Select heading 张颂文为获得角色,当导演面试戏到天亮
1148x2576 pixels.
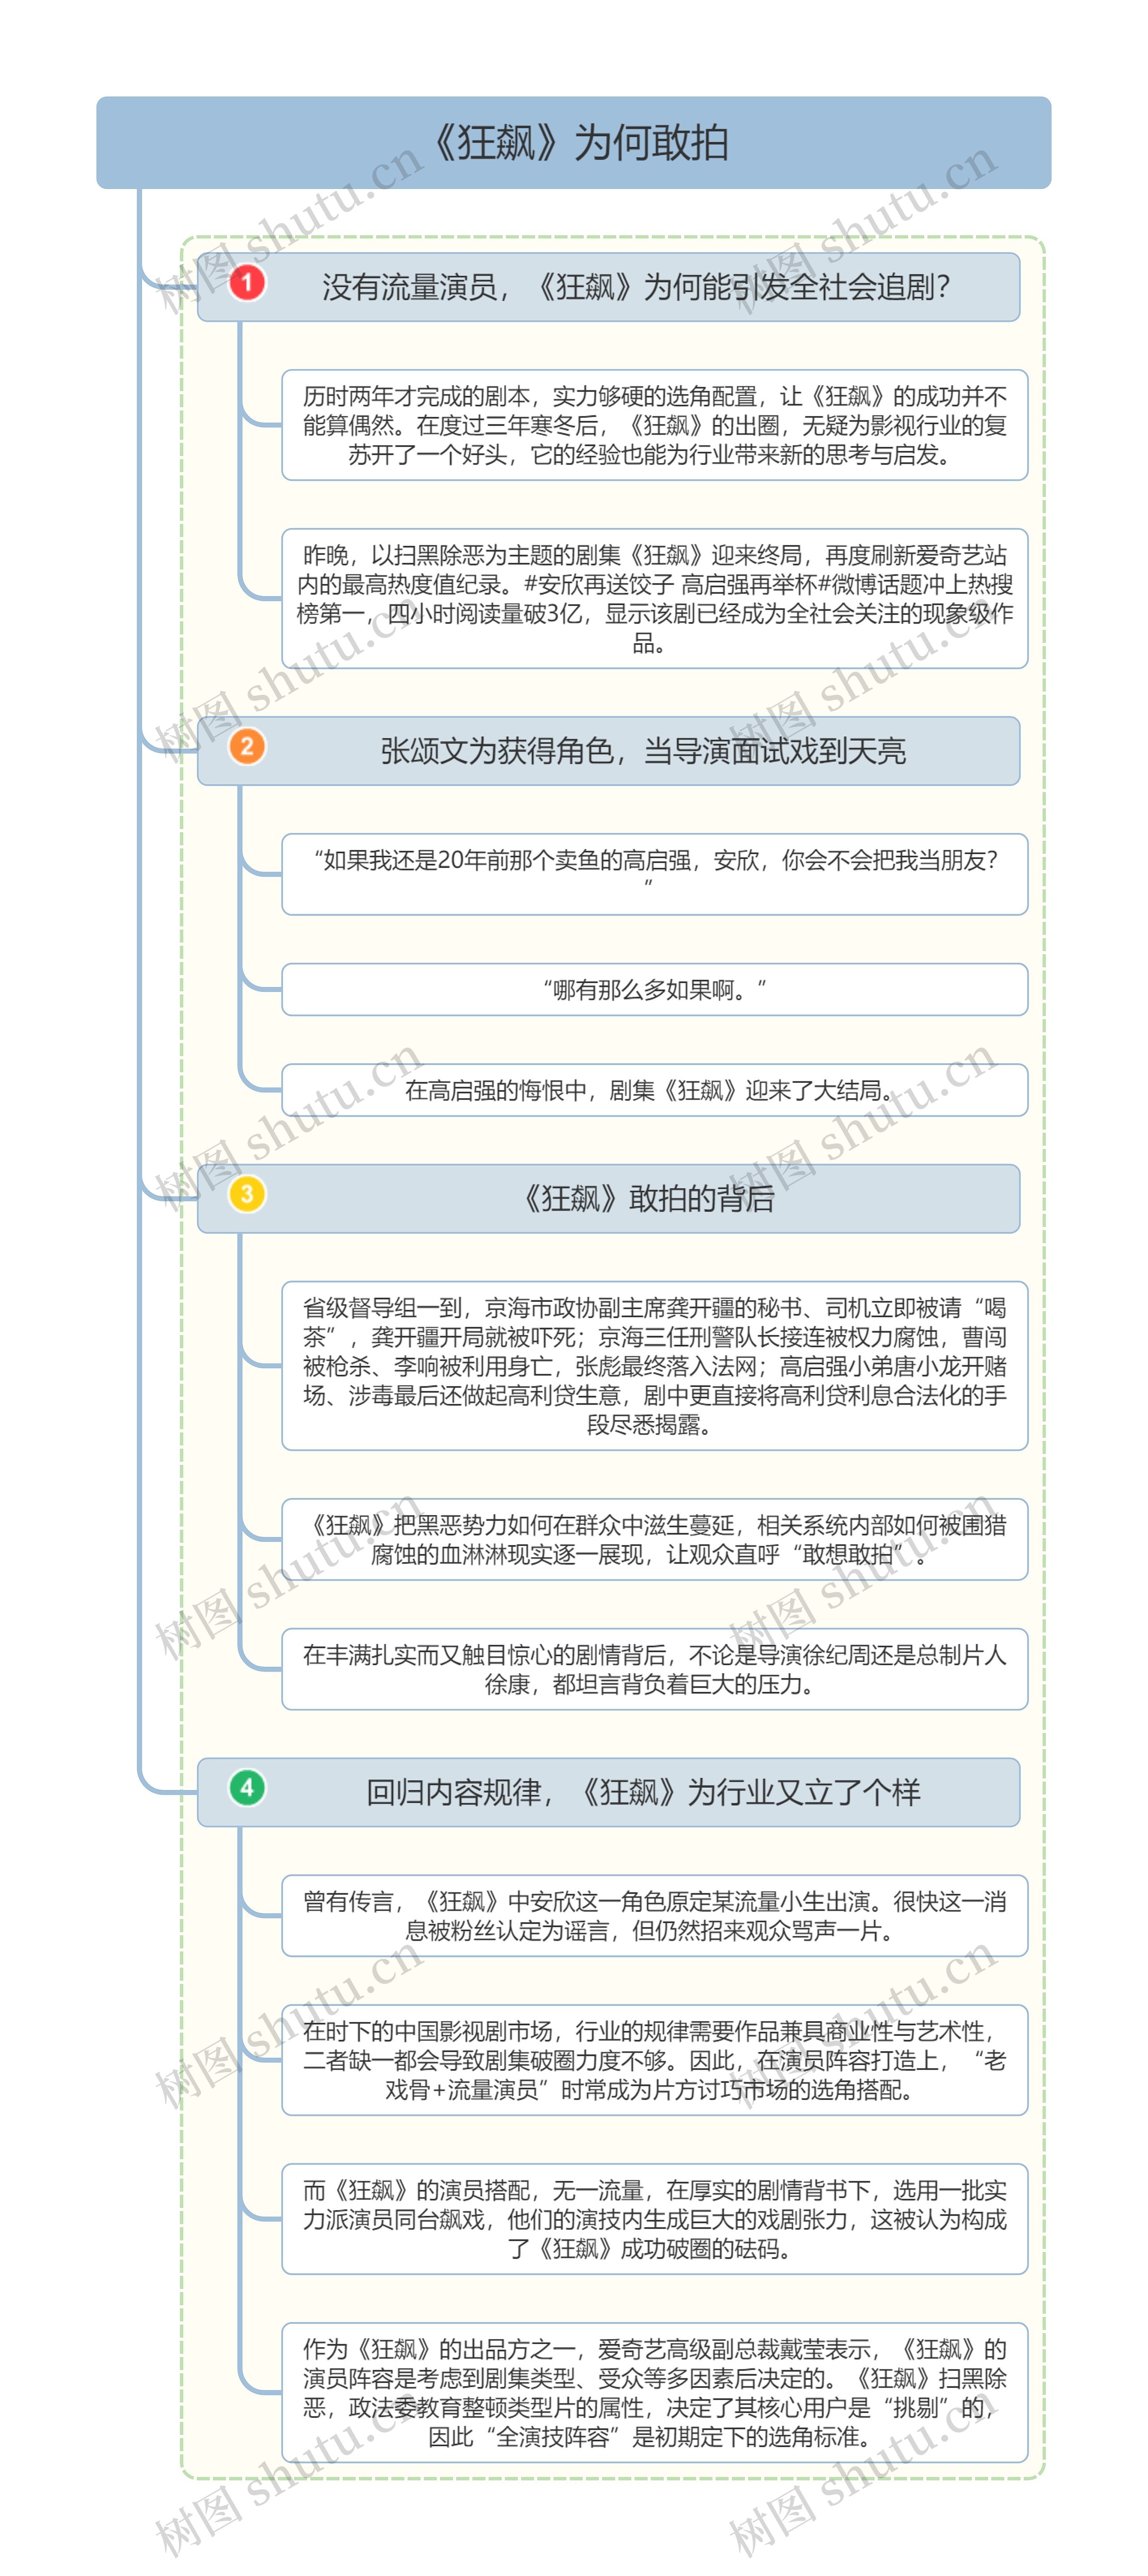(x=609, y=751)
